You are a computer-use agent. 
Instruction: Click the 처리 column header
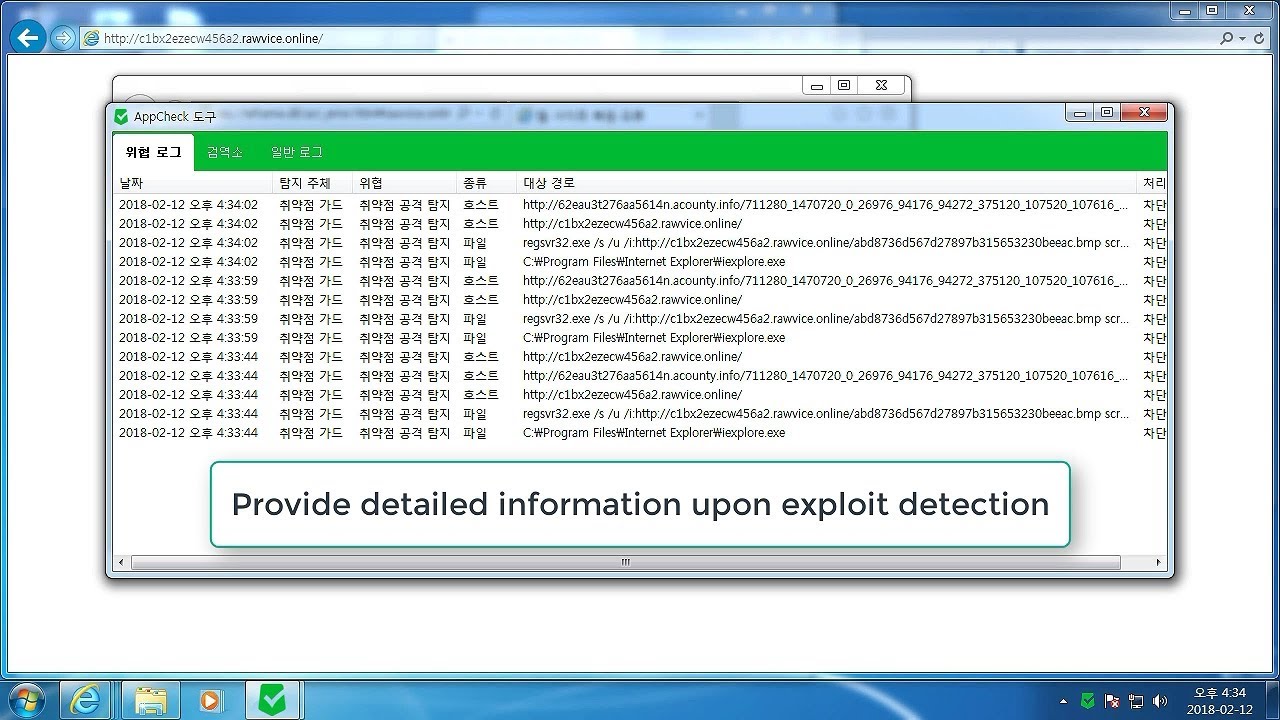coord(1153,183)
